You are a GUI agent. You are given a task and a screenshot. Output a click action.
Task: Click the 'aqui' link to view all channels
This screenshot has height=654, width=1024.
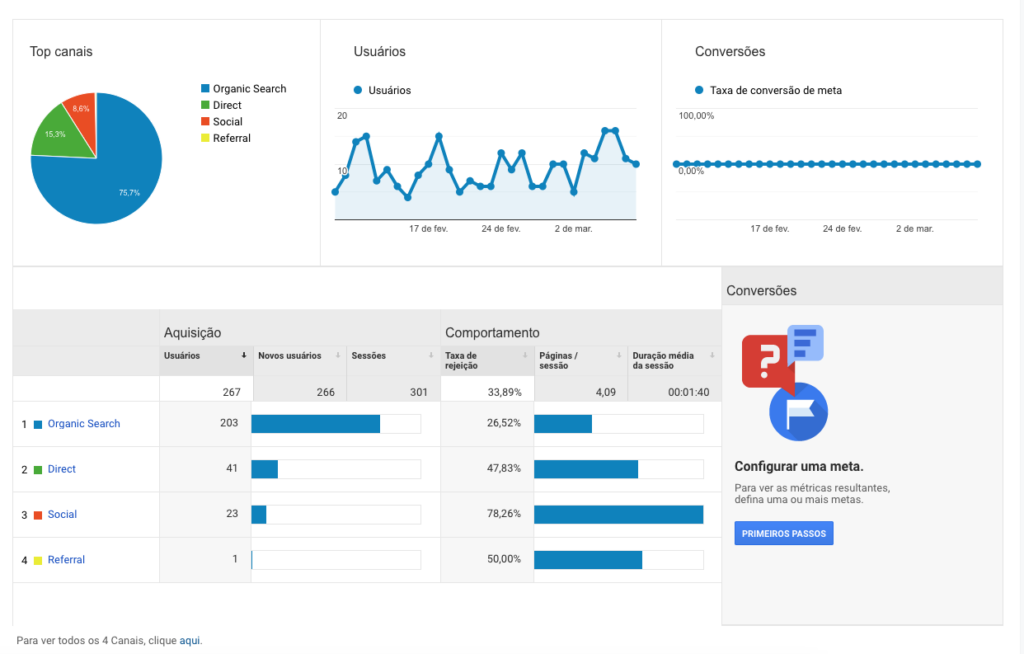[x=189, y=640]
